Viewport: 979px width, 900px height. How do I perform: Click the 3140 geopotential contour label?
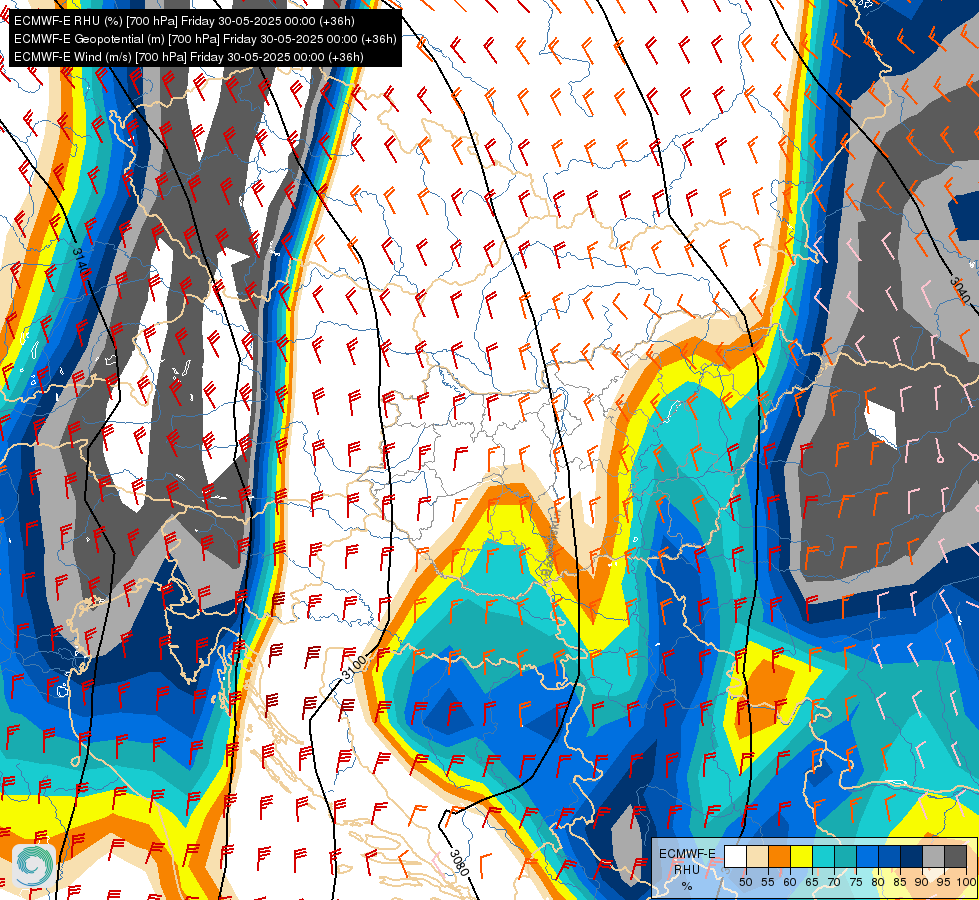click(x=81, y=263)
